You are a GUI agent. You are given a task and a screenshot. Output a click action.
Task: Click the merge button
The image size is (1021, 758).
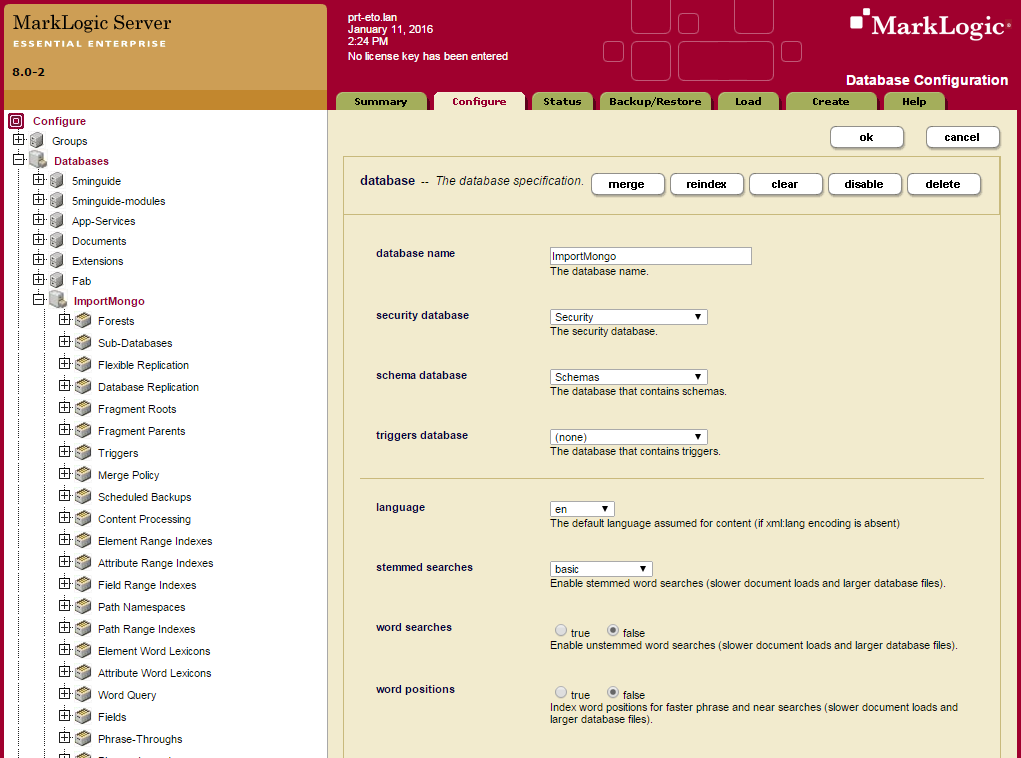click(627, 184)
